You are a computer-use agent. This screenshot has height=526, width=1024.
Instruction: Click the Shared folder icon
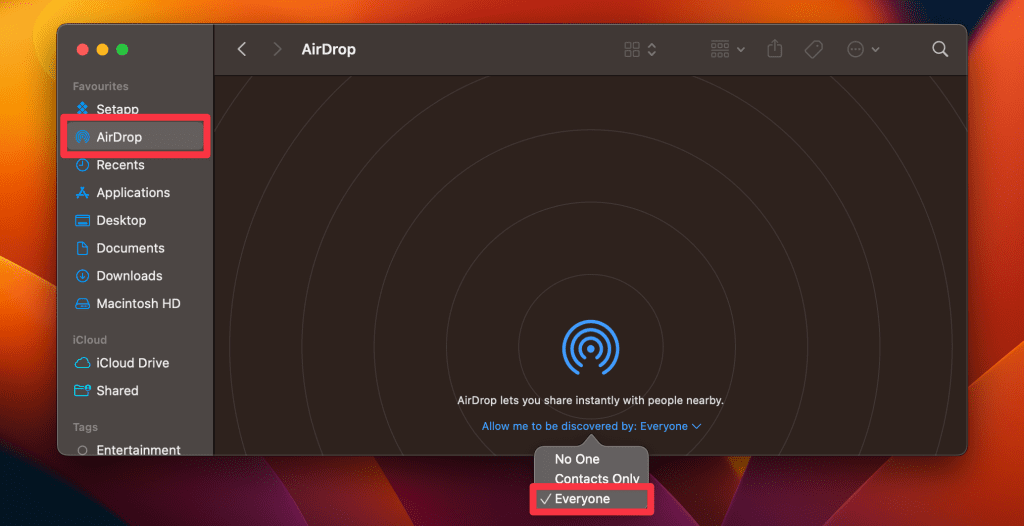82,391
